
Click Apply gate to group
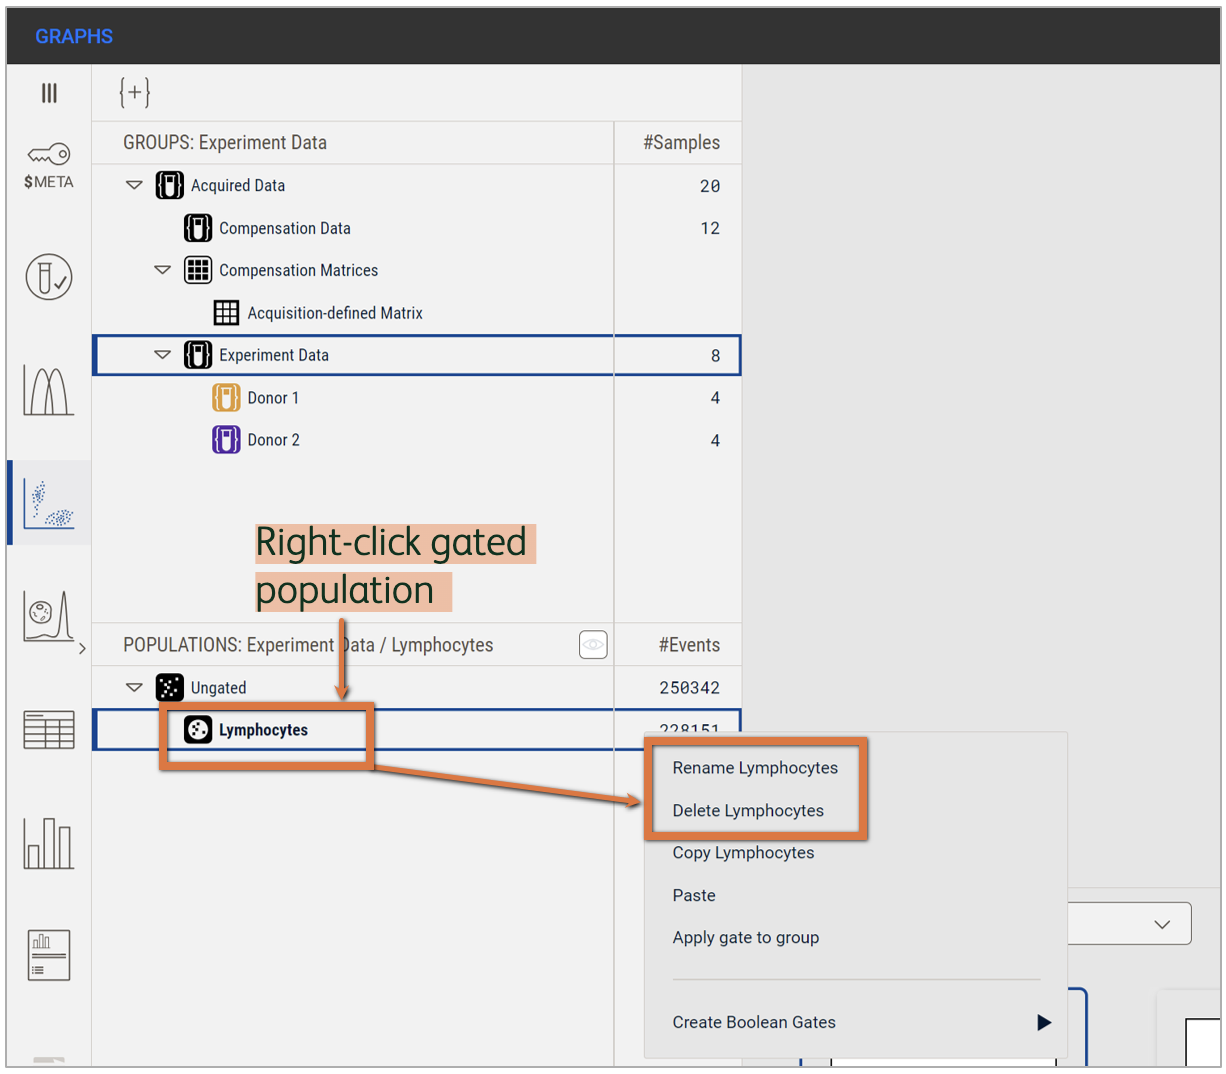[x=745, y=938]
